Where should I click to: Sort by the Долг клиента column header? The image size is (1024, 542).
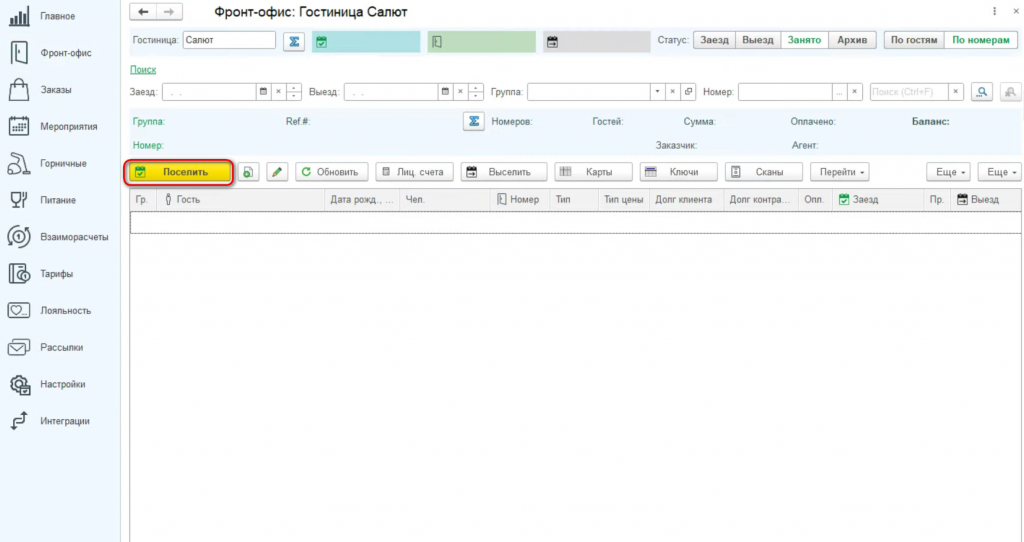(686, 200)
